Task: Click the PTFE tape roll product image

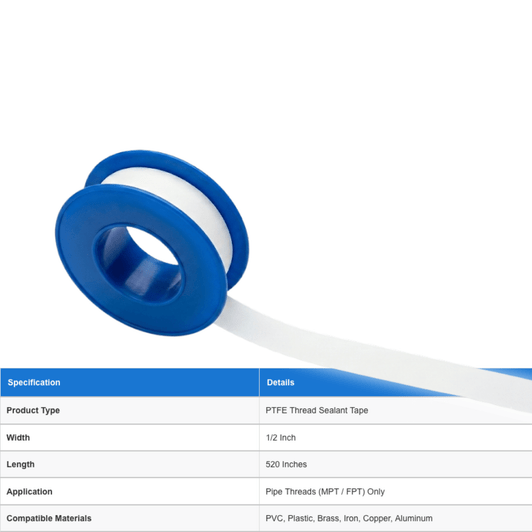Action: pos(152,243)
